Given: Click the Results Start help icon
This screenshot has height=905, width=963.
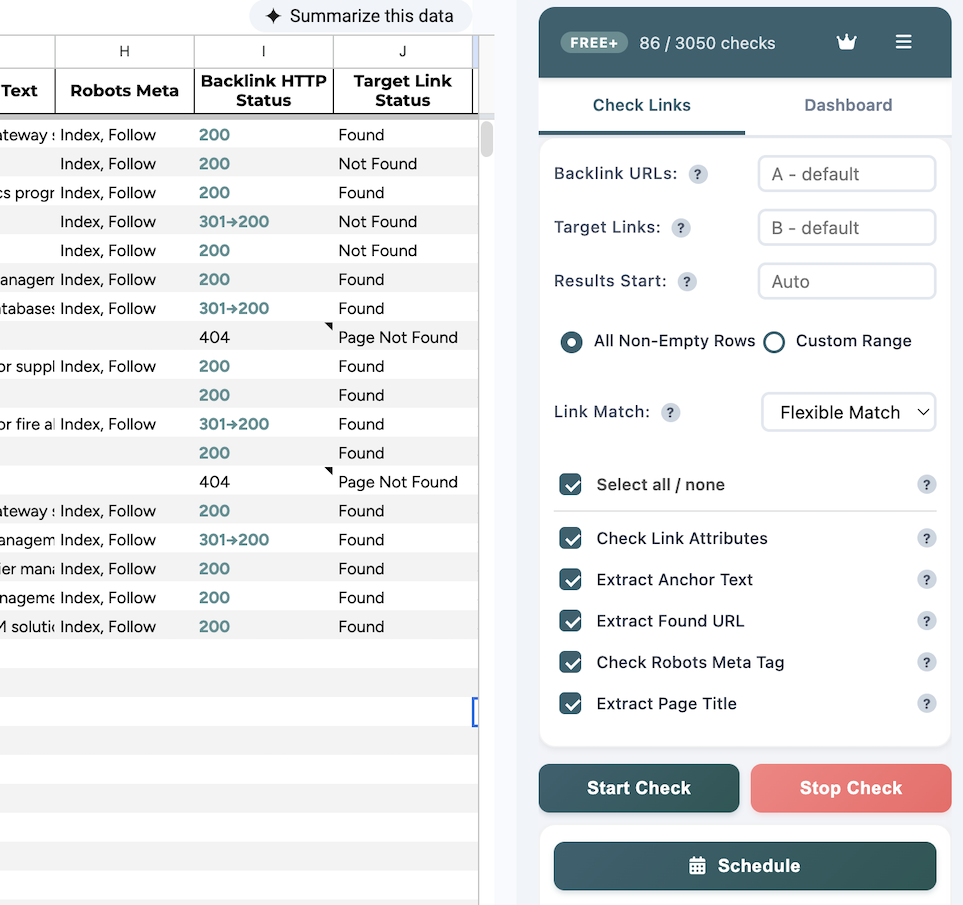Looking at the screenshot, I should (687, 282).
